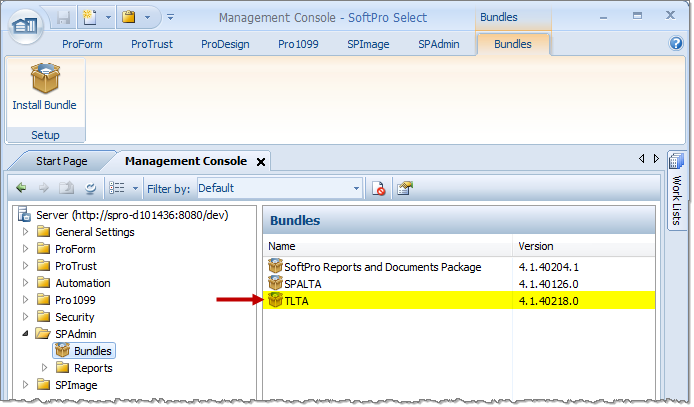694x407 pixels.
Task: Click version 4.1.40204.1 cell
Action: [x=548, y=267]
